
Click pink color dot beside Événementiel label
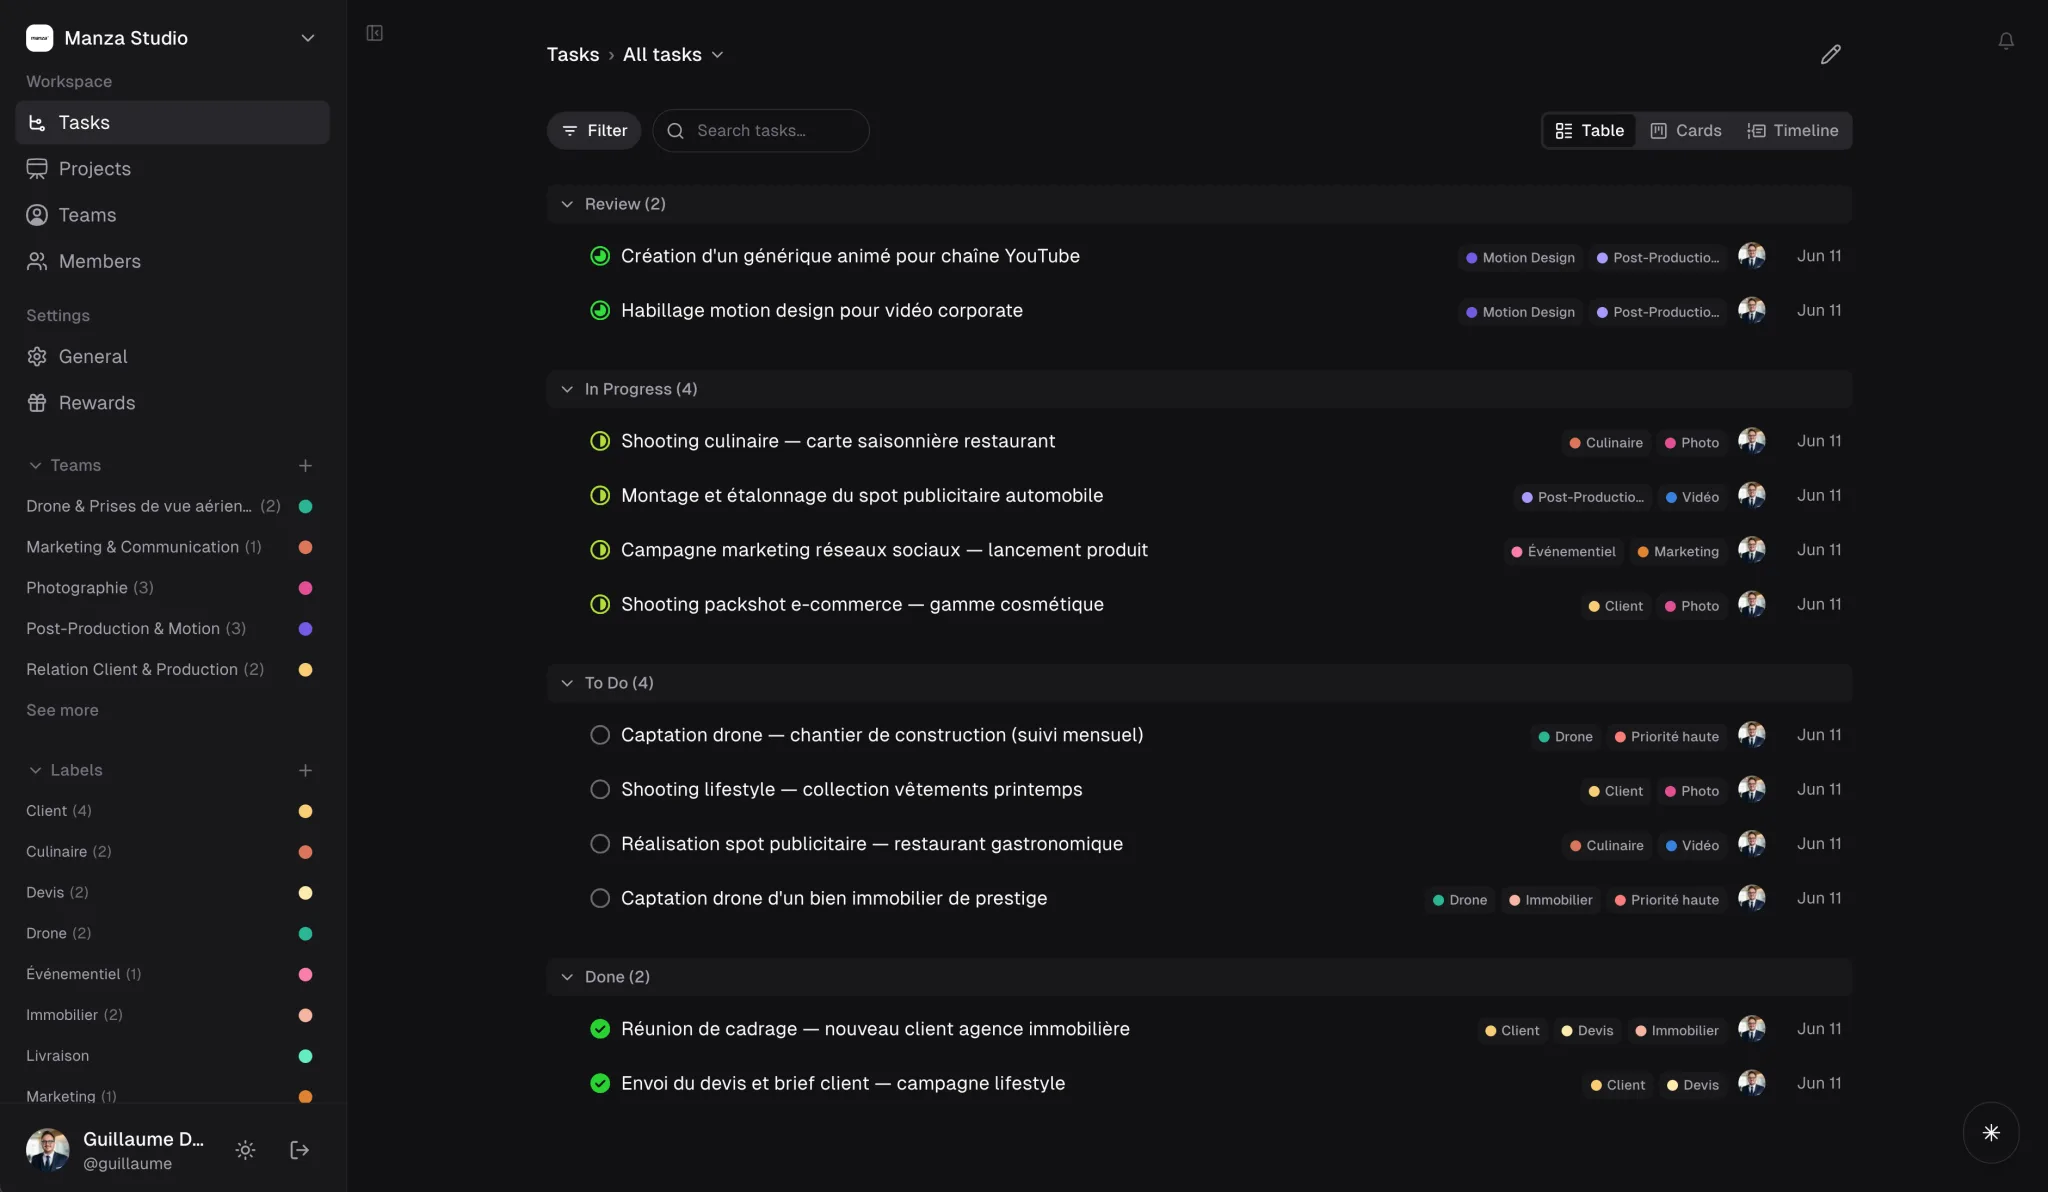(306, 974)
